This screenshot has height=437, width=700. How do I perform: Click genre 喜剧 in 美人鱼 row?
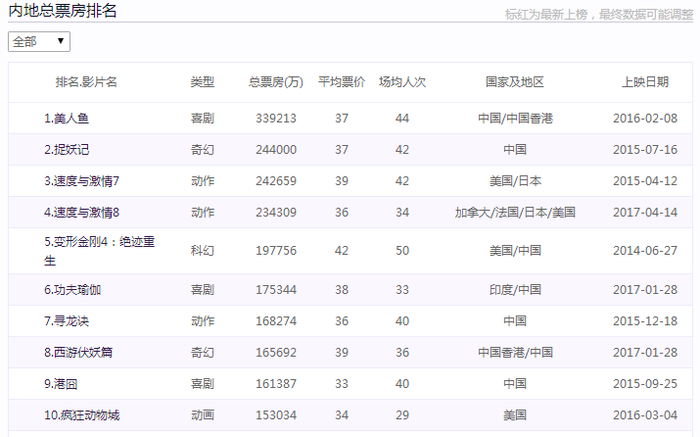click(202, 118)
